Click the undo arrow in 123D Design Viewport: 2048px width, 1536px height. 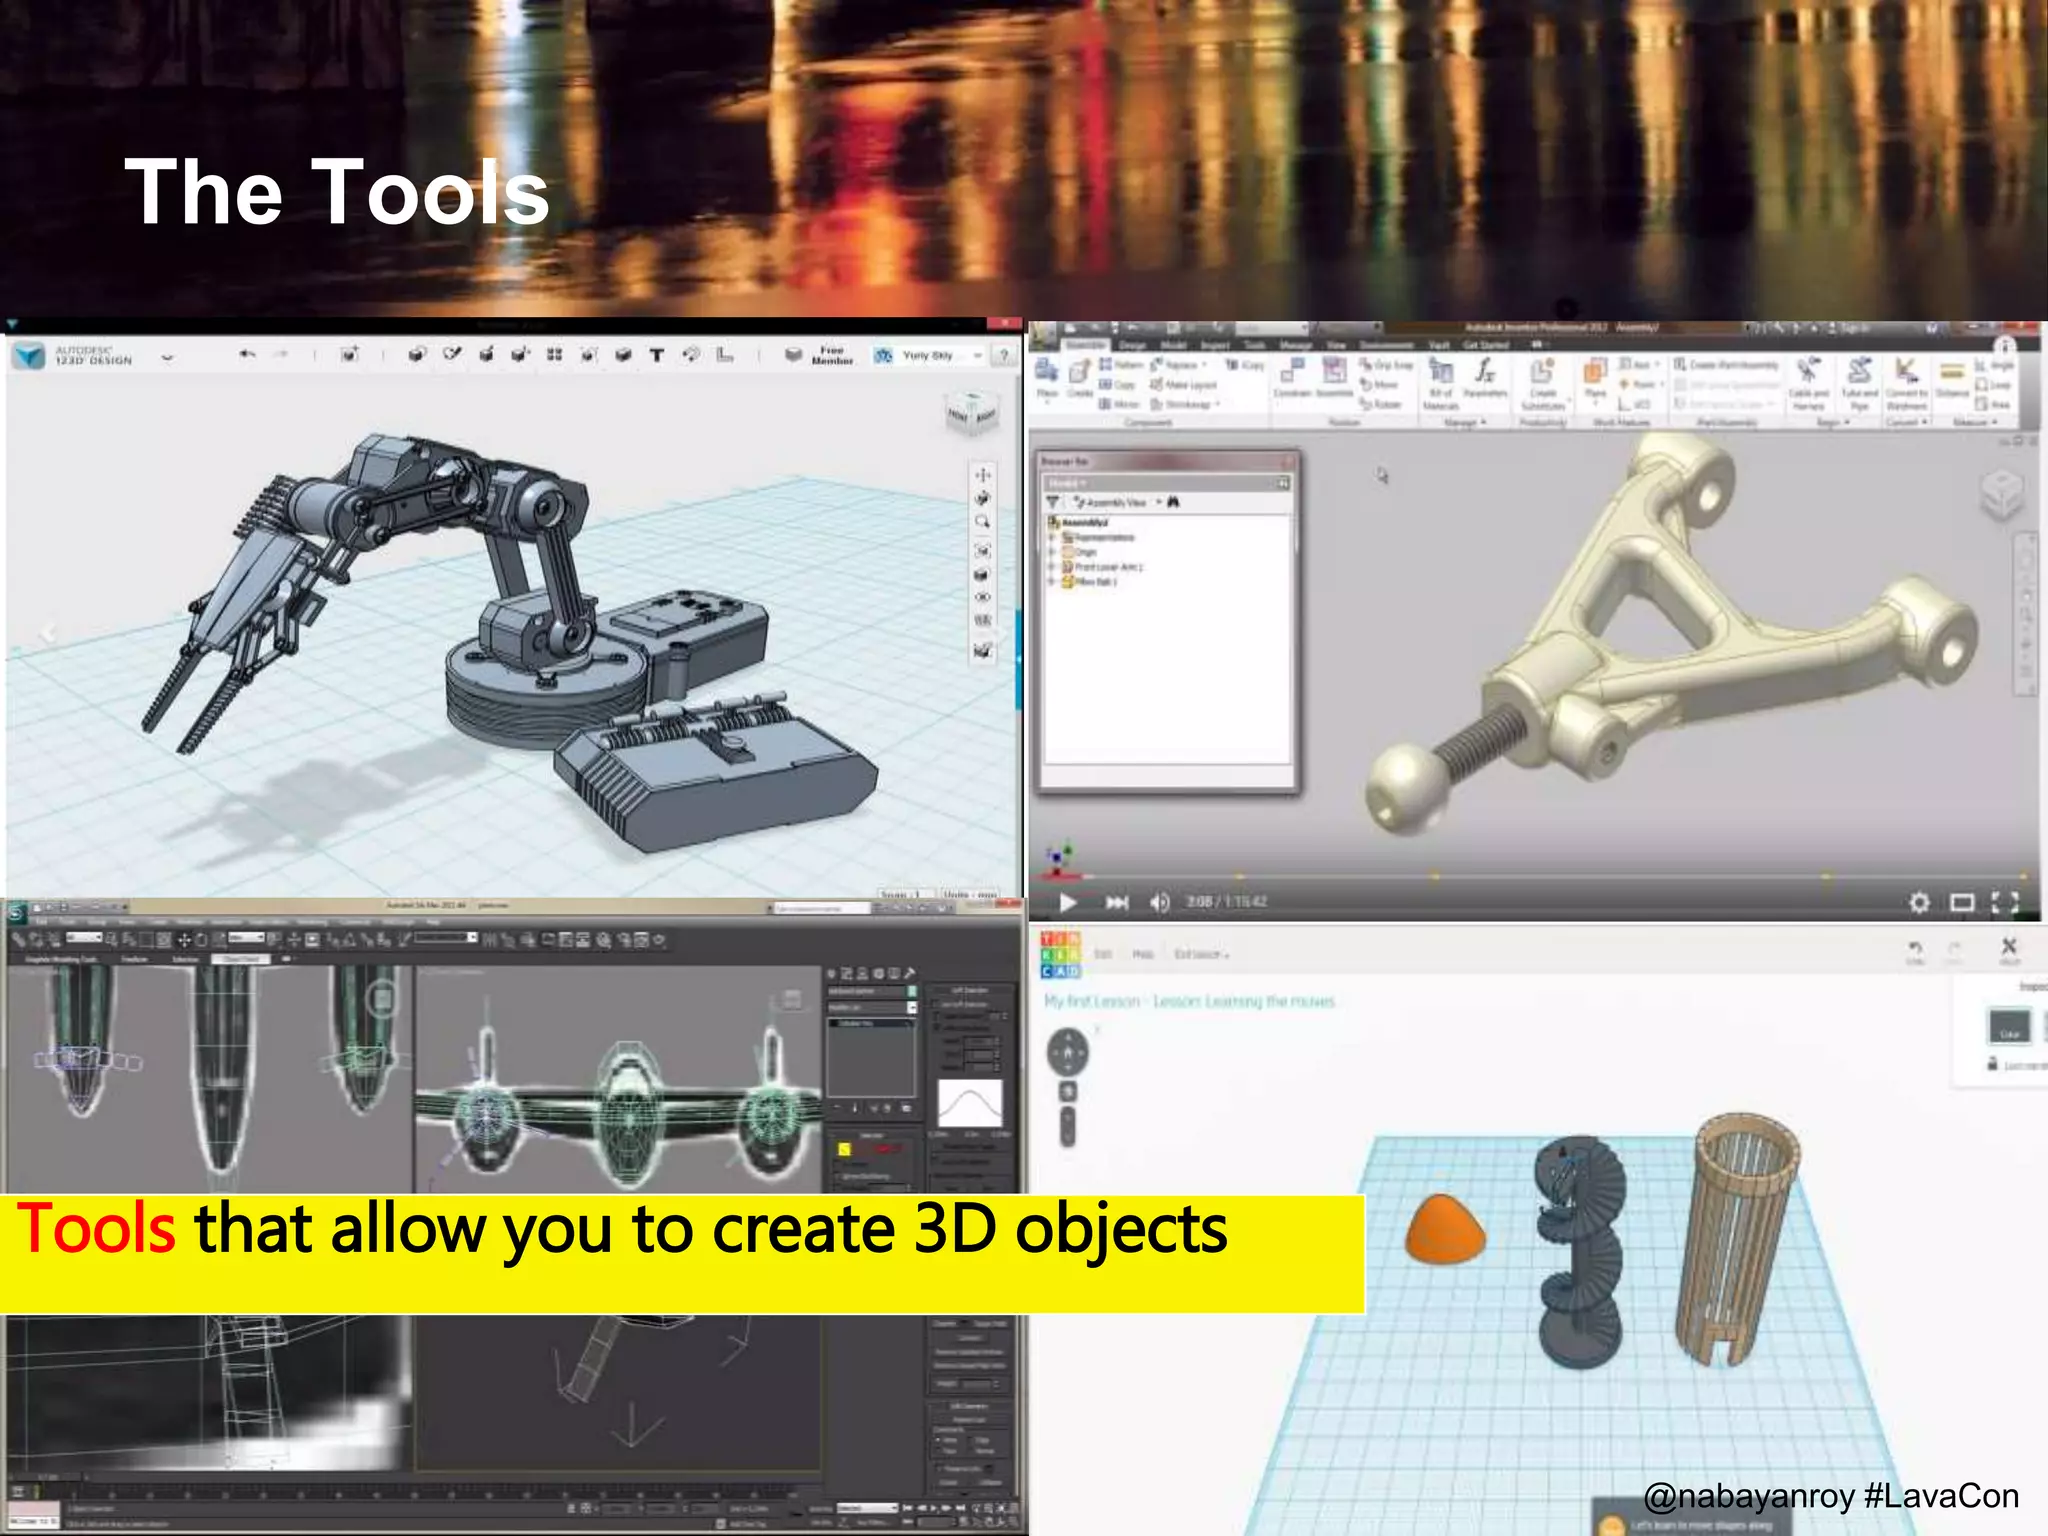[247, 354]
